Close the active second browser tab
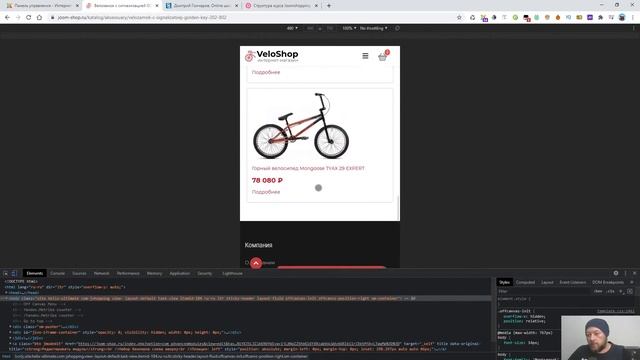The width and height of the screenshot is (640, 360). coord(157,6)
